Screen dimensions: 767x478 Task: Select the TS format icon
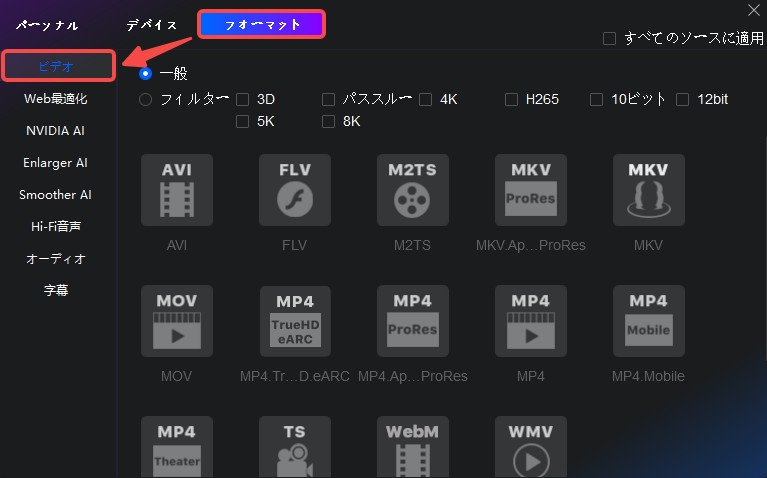point(294,447)
